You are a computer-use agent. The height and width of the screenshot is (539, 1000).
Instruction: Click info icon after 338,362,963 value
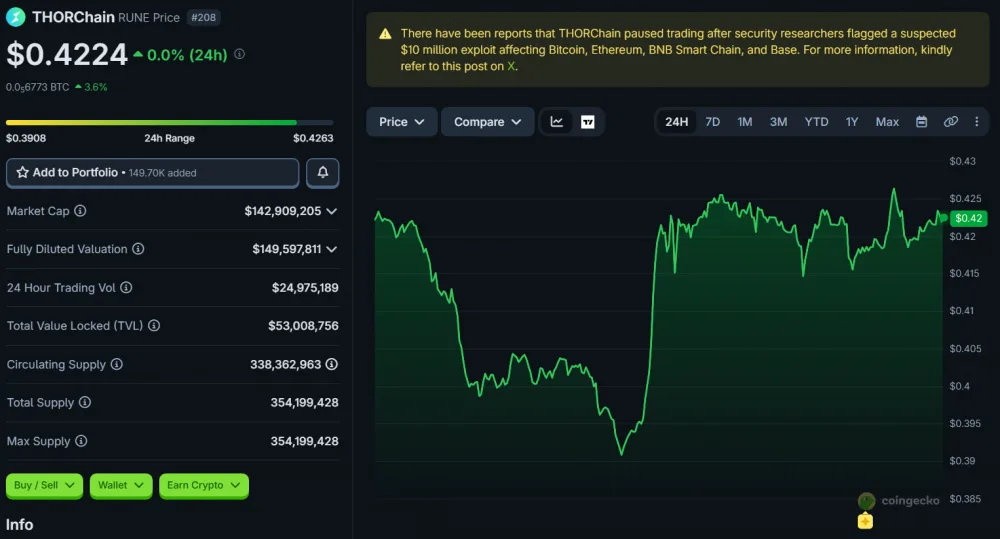(332, 364)
